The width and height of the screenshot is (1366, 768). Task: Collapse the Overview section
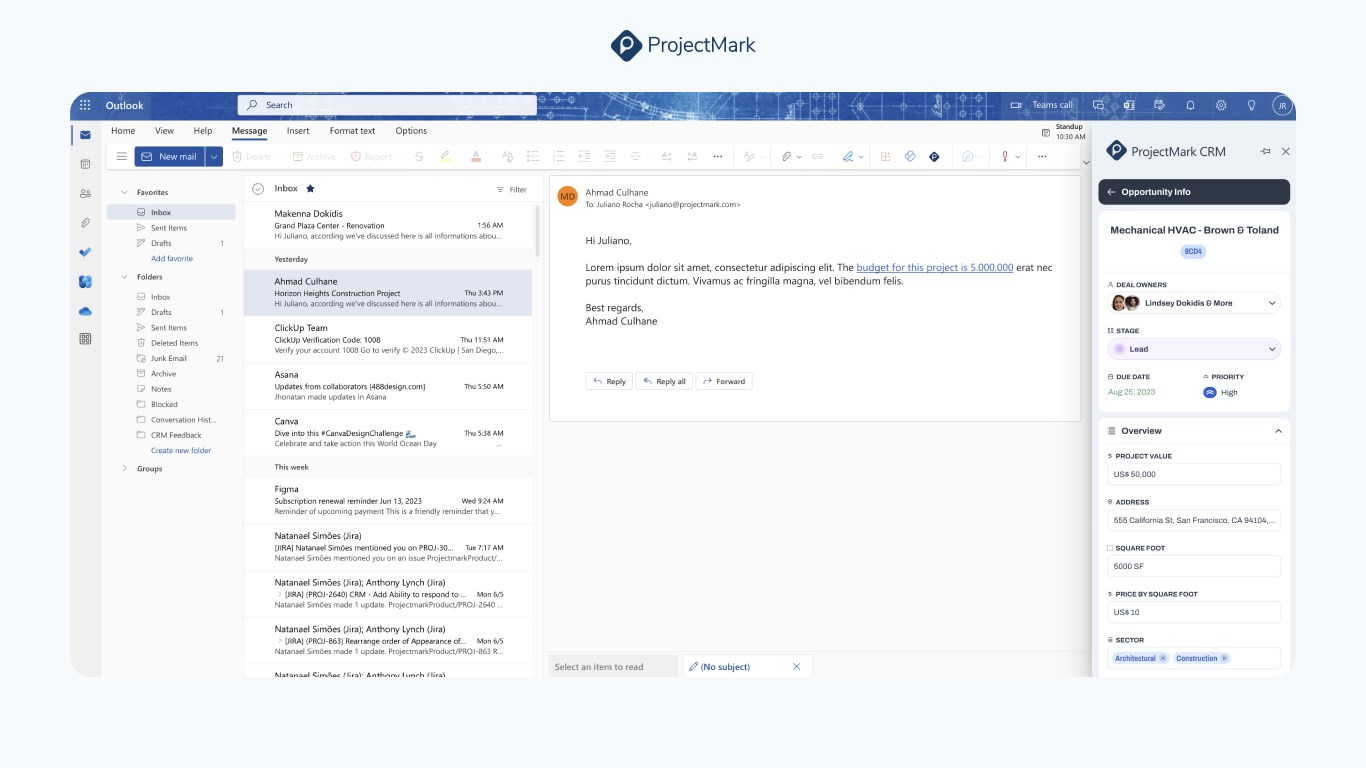click(x=1278, y=431)
